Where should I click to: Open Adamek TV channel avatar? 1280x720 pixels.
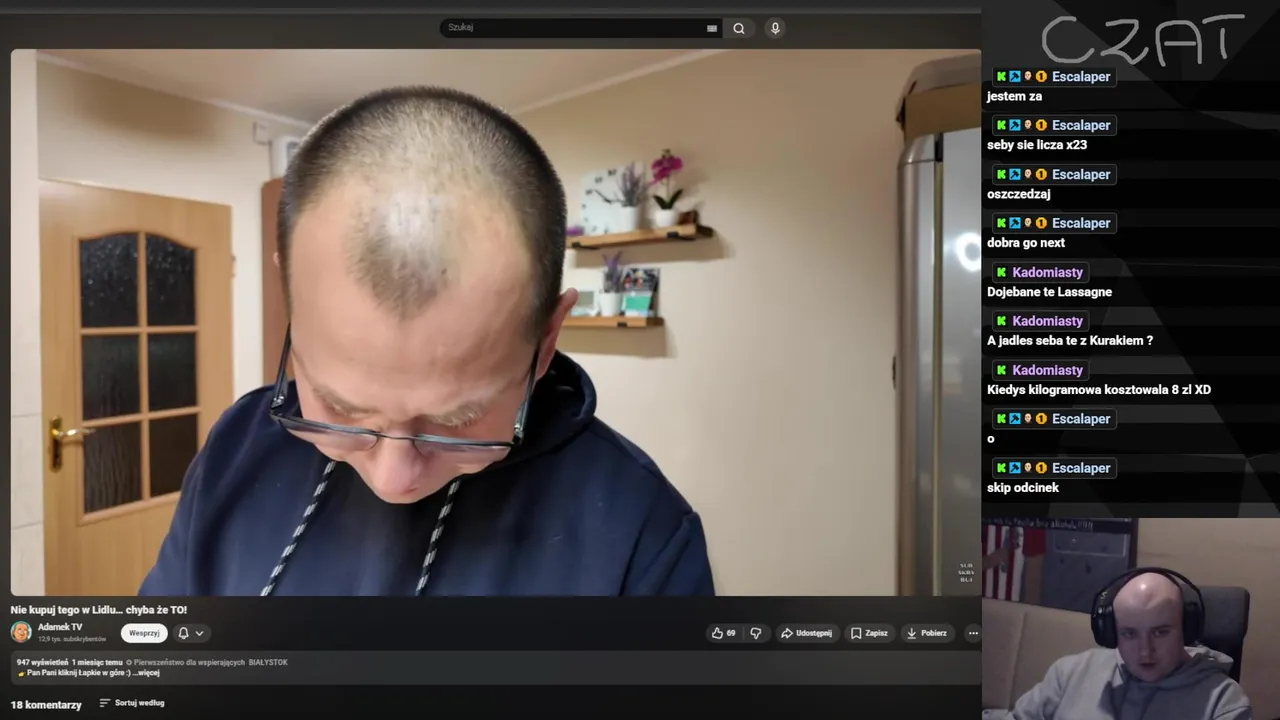coord(21,632)
